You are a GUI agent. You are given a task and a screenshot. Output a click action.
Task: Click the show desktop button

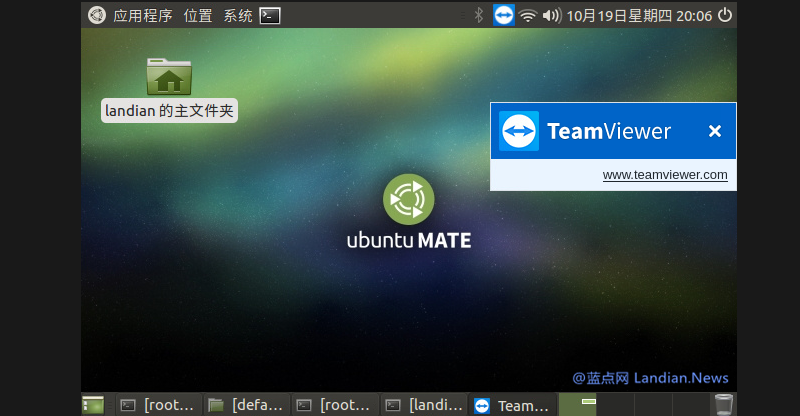point(93,405)
